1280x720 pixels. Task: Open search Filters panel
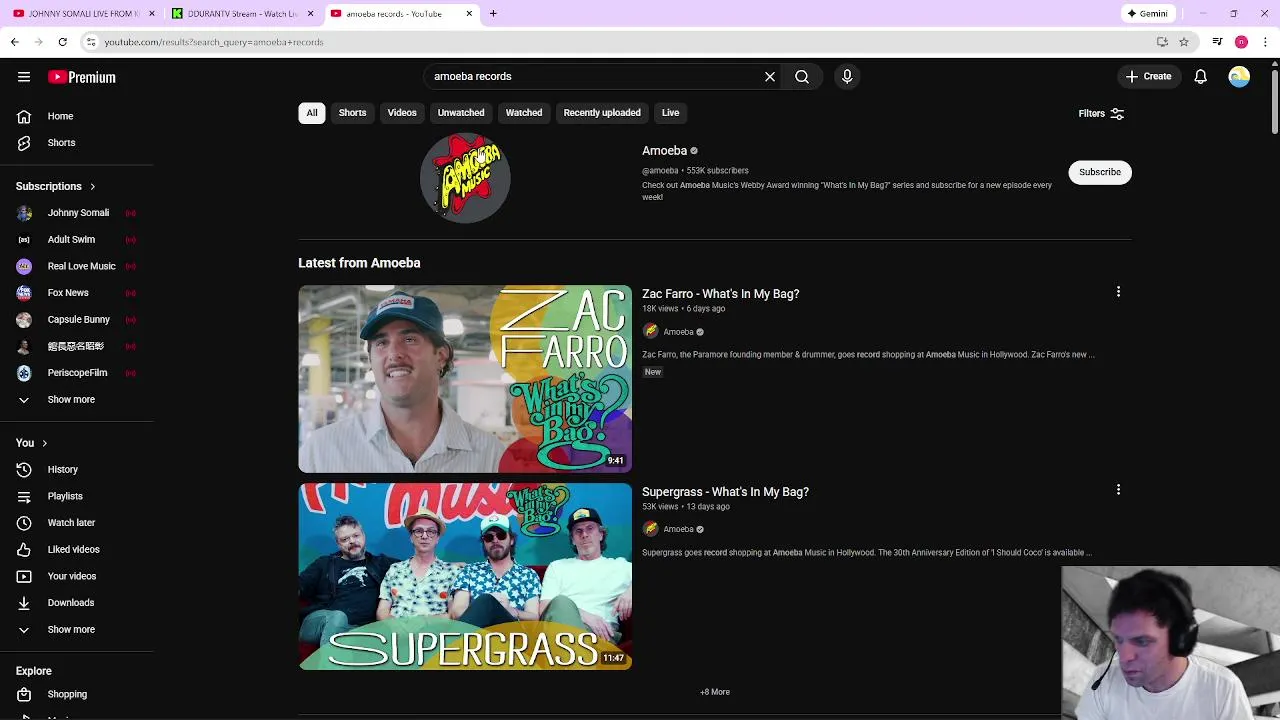[1101, 114]
